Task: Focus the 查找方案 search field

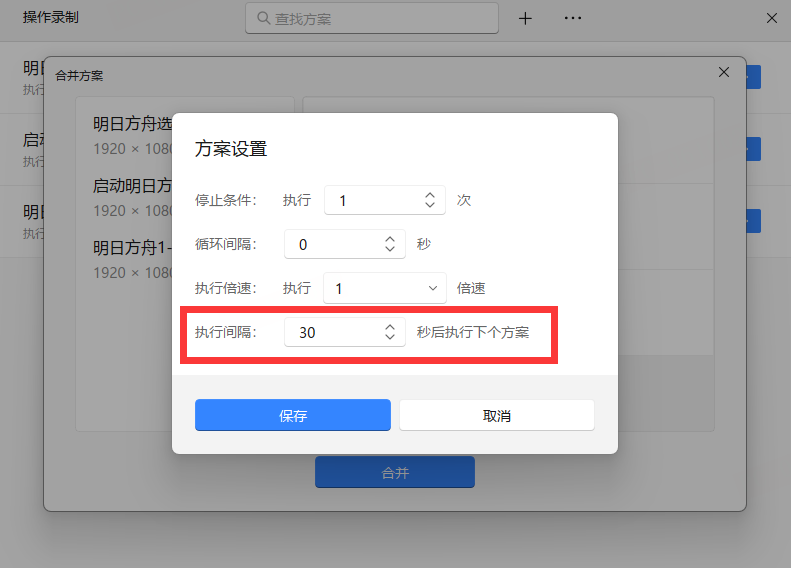Action: pos(380,18)
